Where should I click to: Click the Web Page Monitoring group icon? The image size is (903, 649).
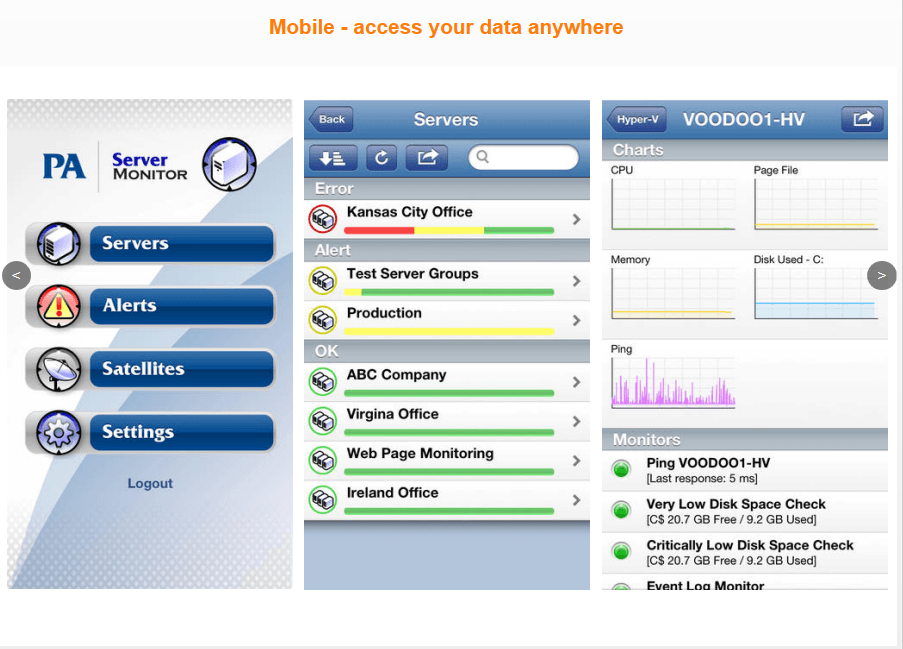(322, 460)
